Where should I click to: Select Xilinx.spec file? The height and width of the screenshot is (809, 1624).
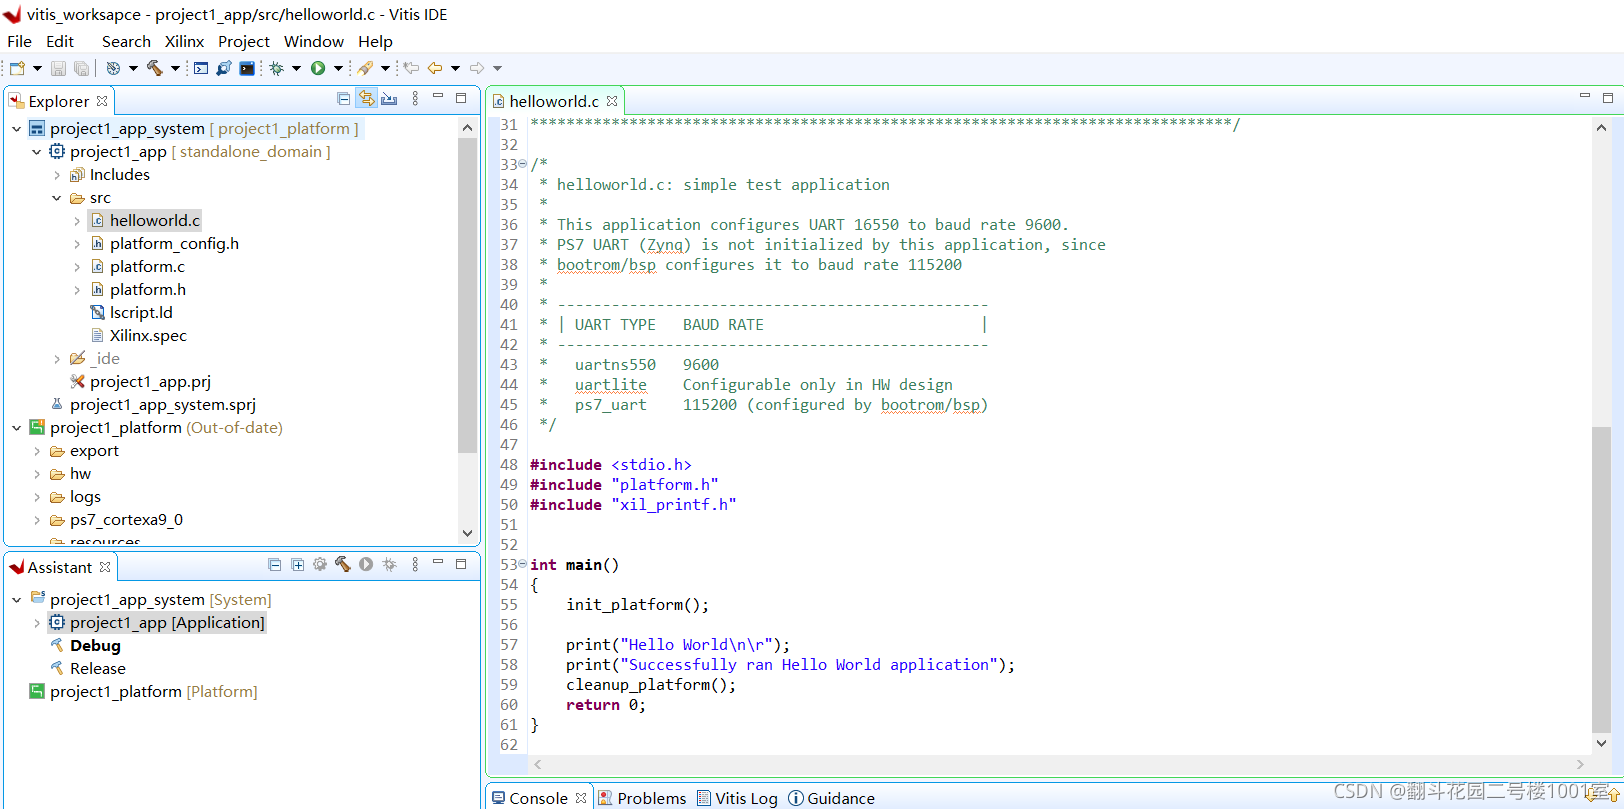tap(138, 336)
